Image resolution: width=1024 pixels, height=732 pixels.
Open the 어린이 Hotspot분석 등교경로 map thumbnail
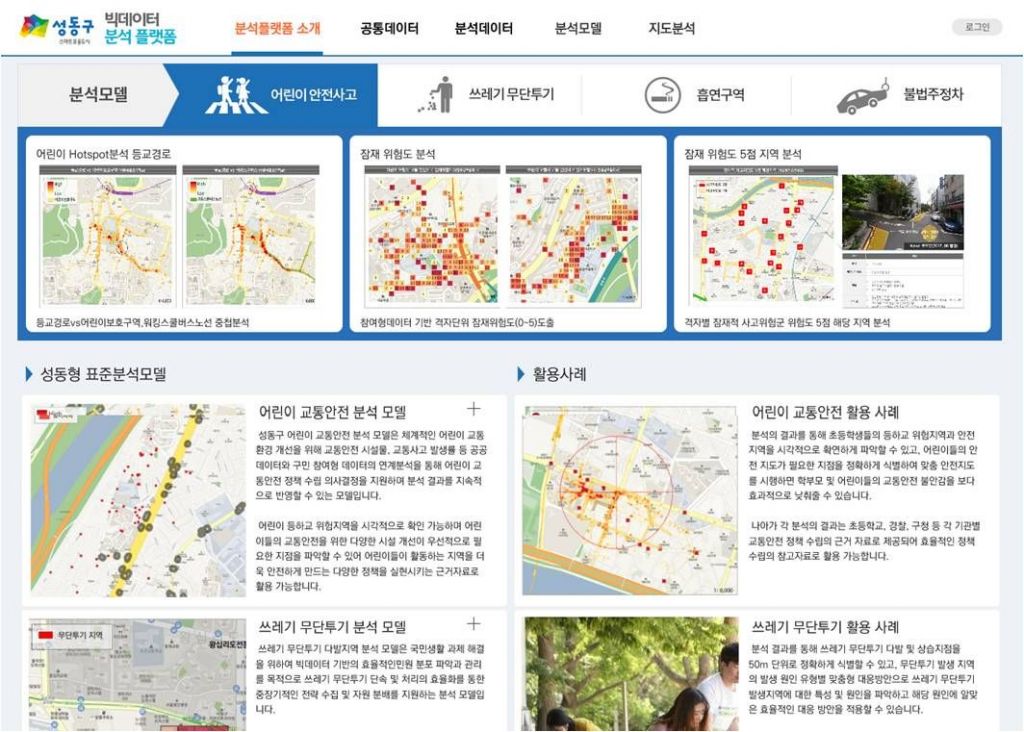coord(109,237)
